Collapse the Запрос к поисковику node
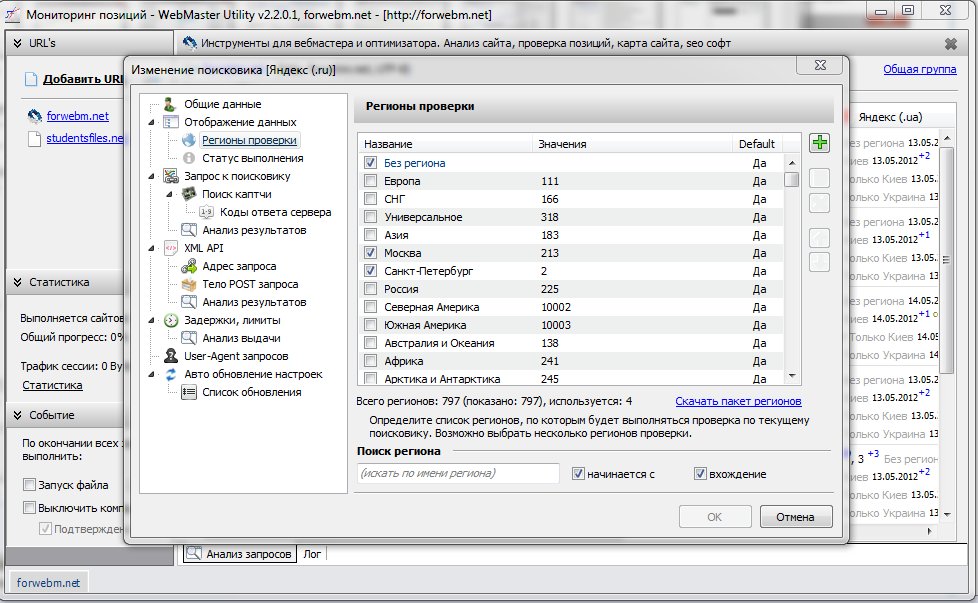Viewport: 978px width, 603px height. pos(152,176)
